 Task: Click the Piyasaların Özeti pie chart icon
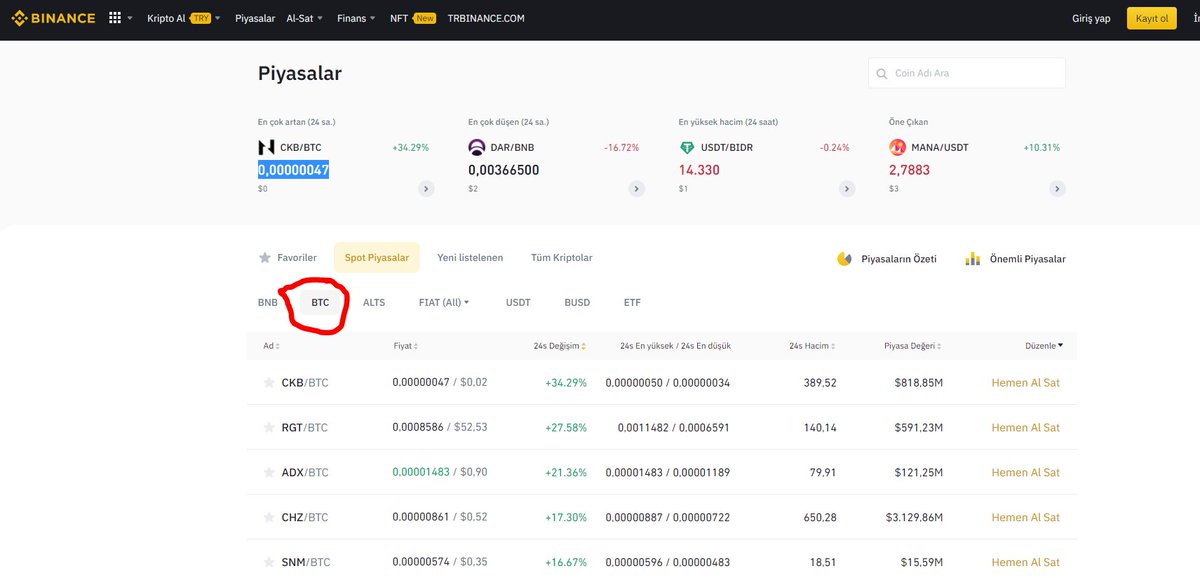[x=844, y=259]
